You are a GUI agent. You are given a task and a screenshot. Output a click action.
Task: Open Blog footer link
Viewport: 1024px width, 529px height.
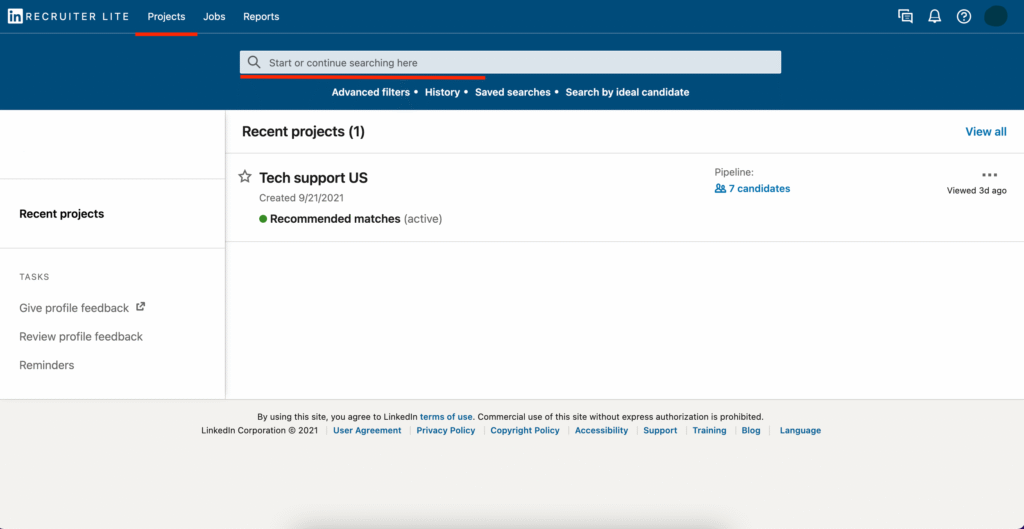751,430
